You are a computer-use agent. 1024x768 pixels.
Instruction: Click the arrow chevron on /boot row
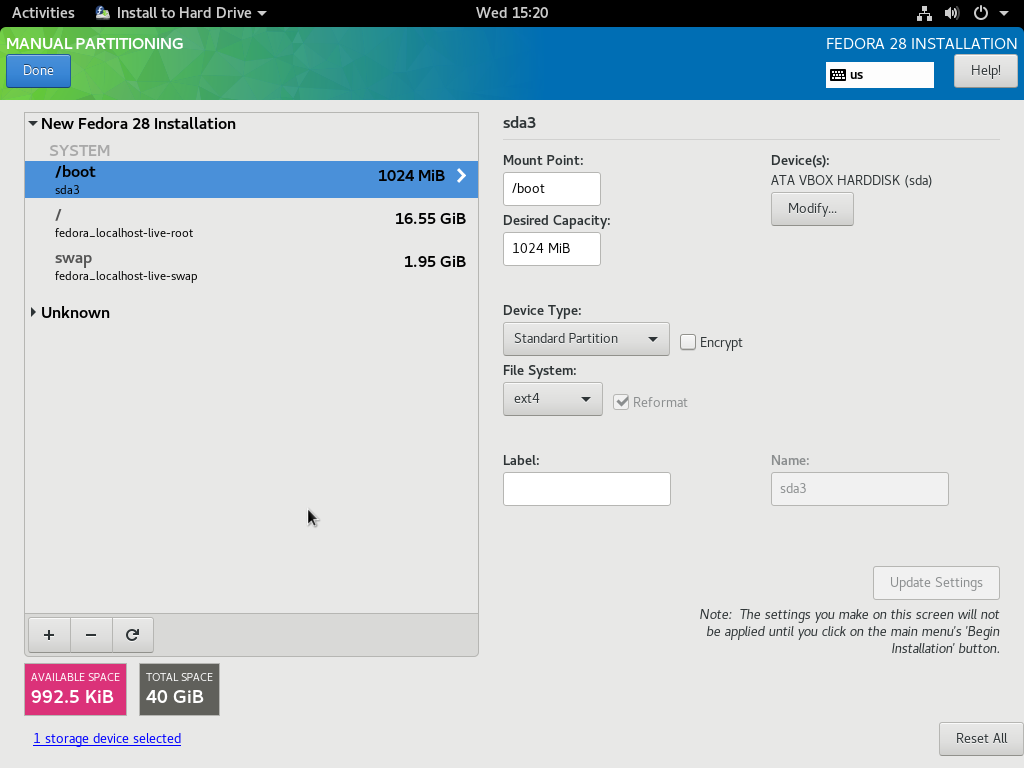[x=461, y=176]
